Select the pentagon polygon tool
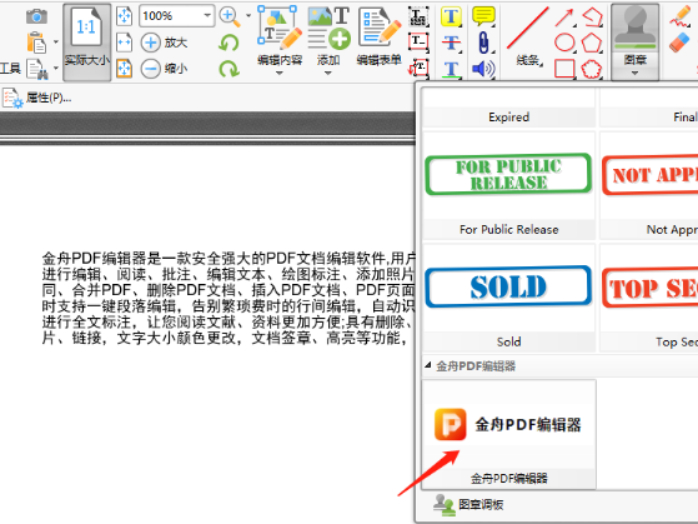The image size is (698, 524). [x=592, y=43]
